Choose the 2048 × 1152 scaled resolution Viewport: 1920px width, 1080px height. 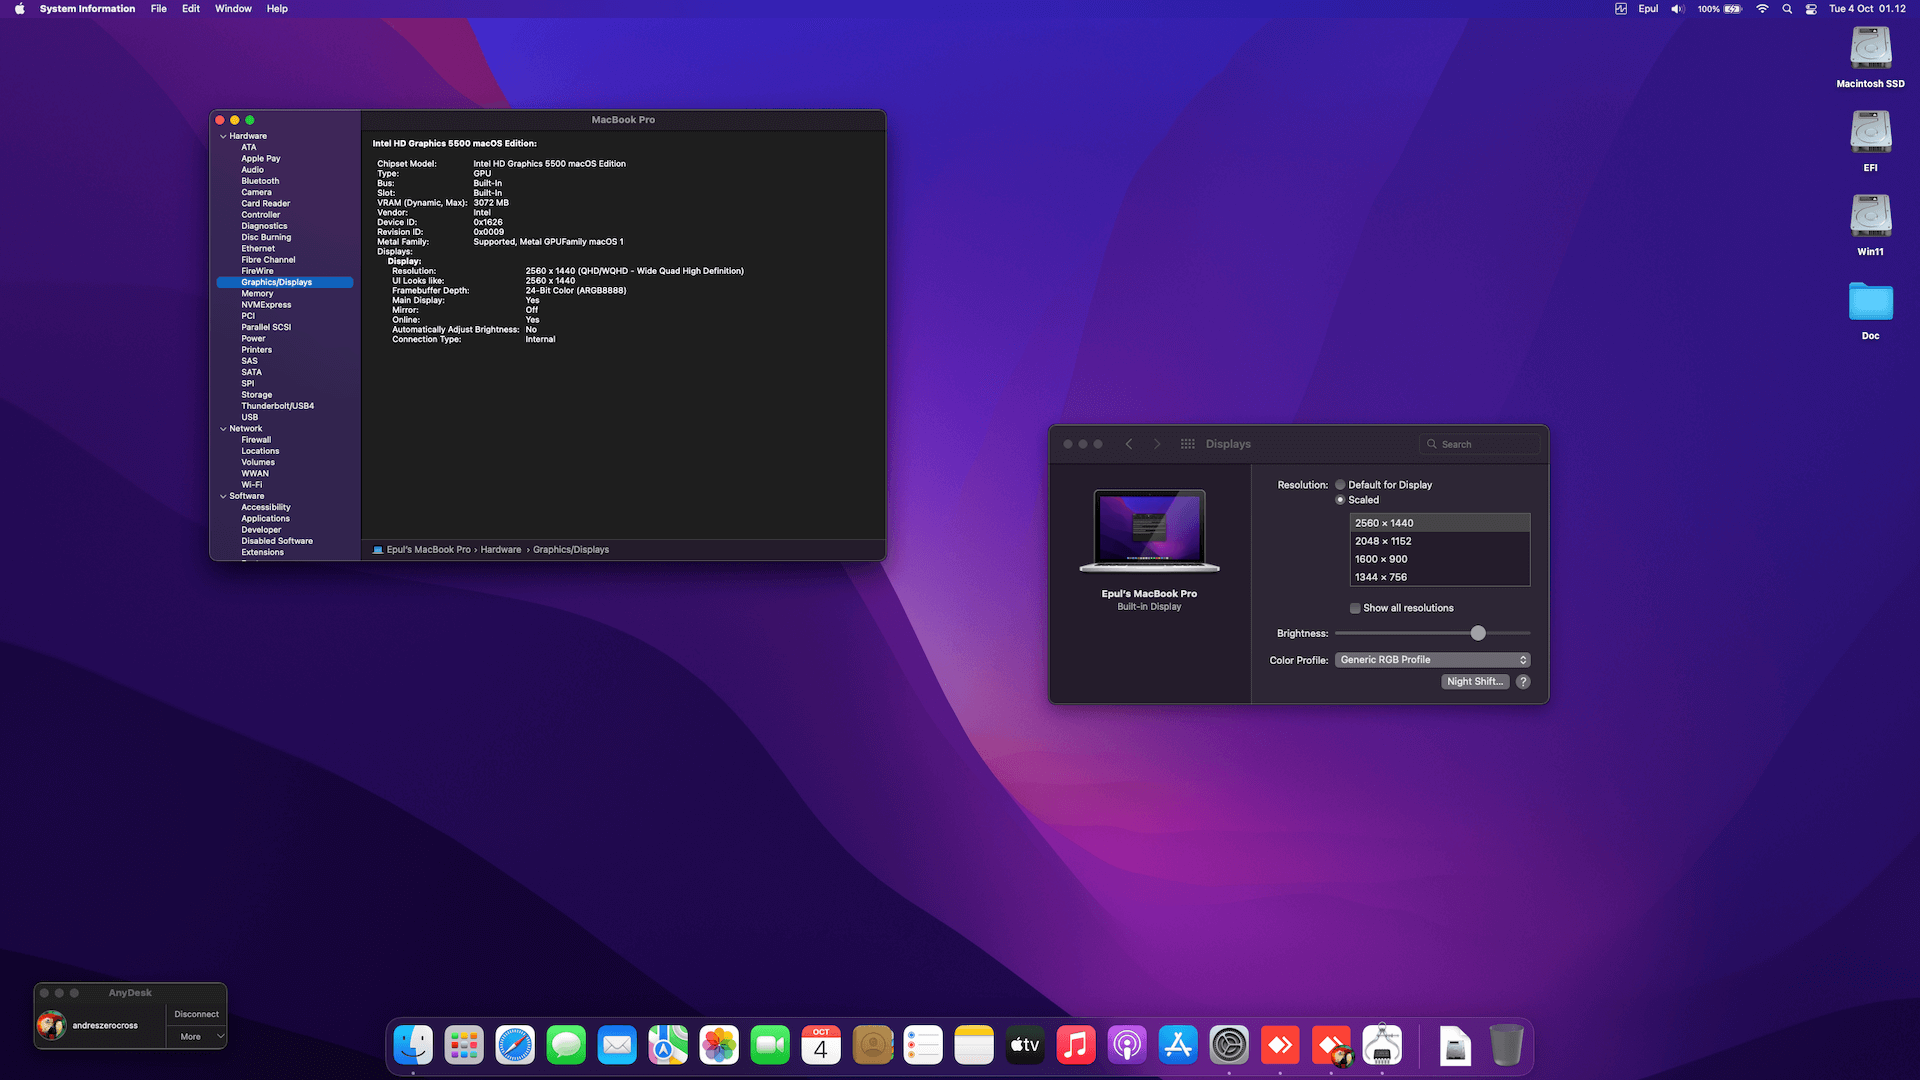click(1440, 541)
